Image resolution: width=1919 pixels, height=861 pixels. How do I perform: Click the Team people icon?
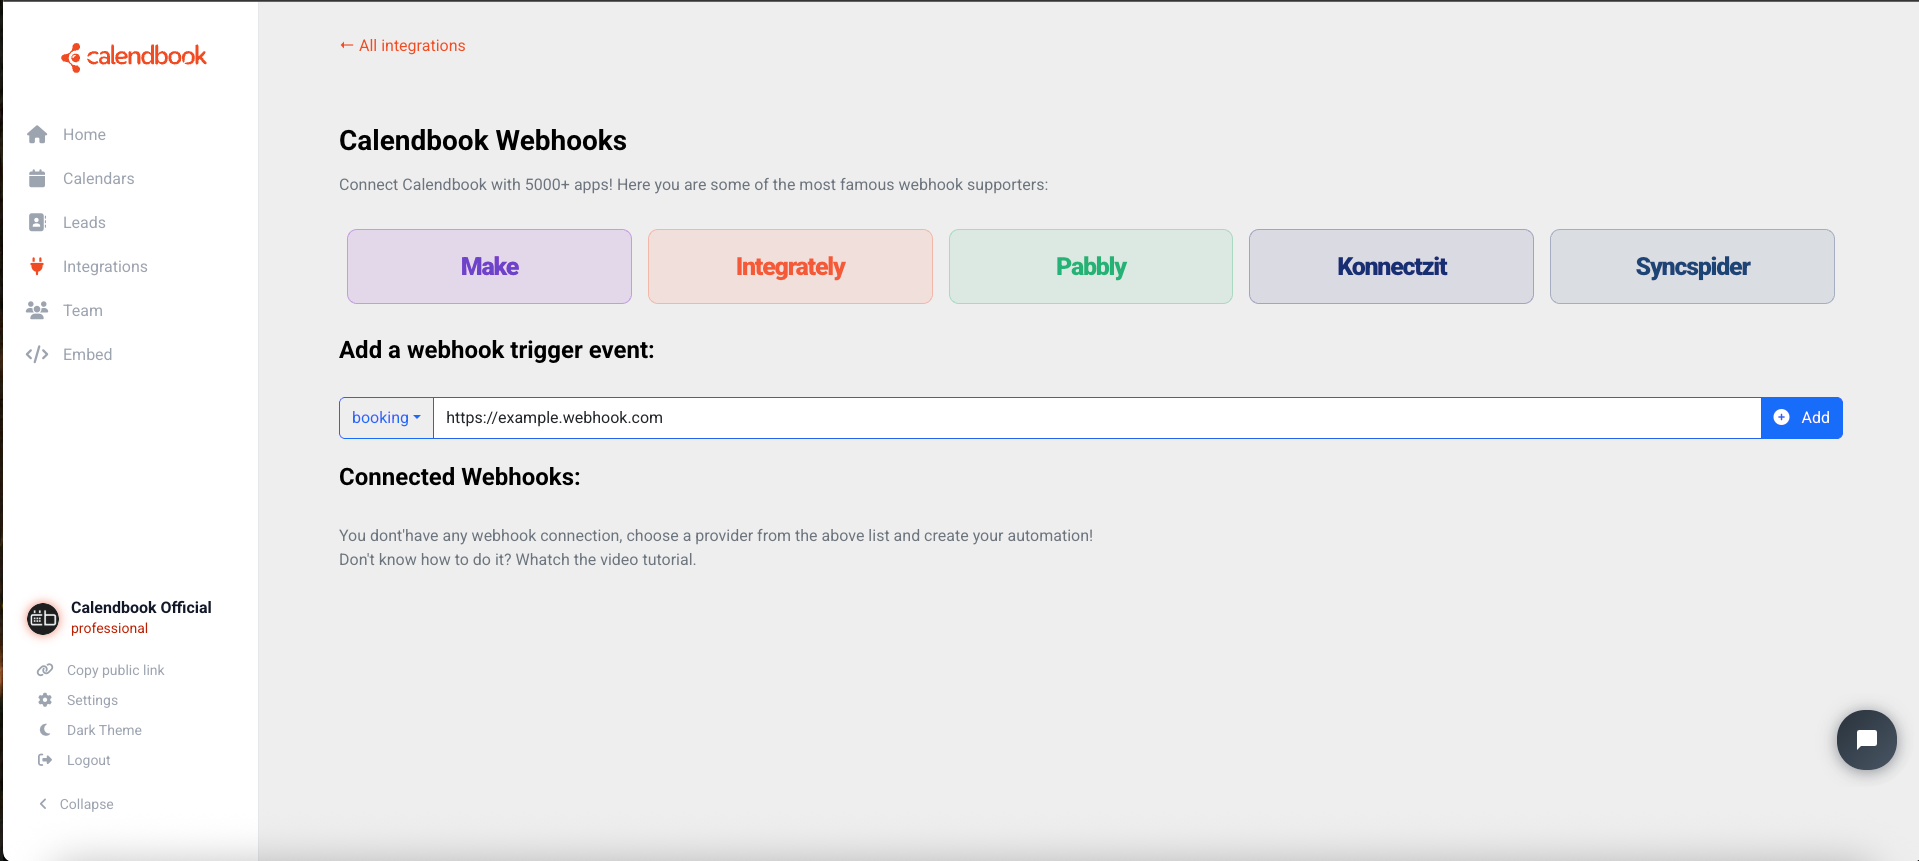pyautogui.click(x=37, y=310)
